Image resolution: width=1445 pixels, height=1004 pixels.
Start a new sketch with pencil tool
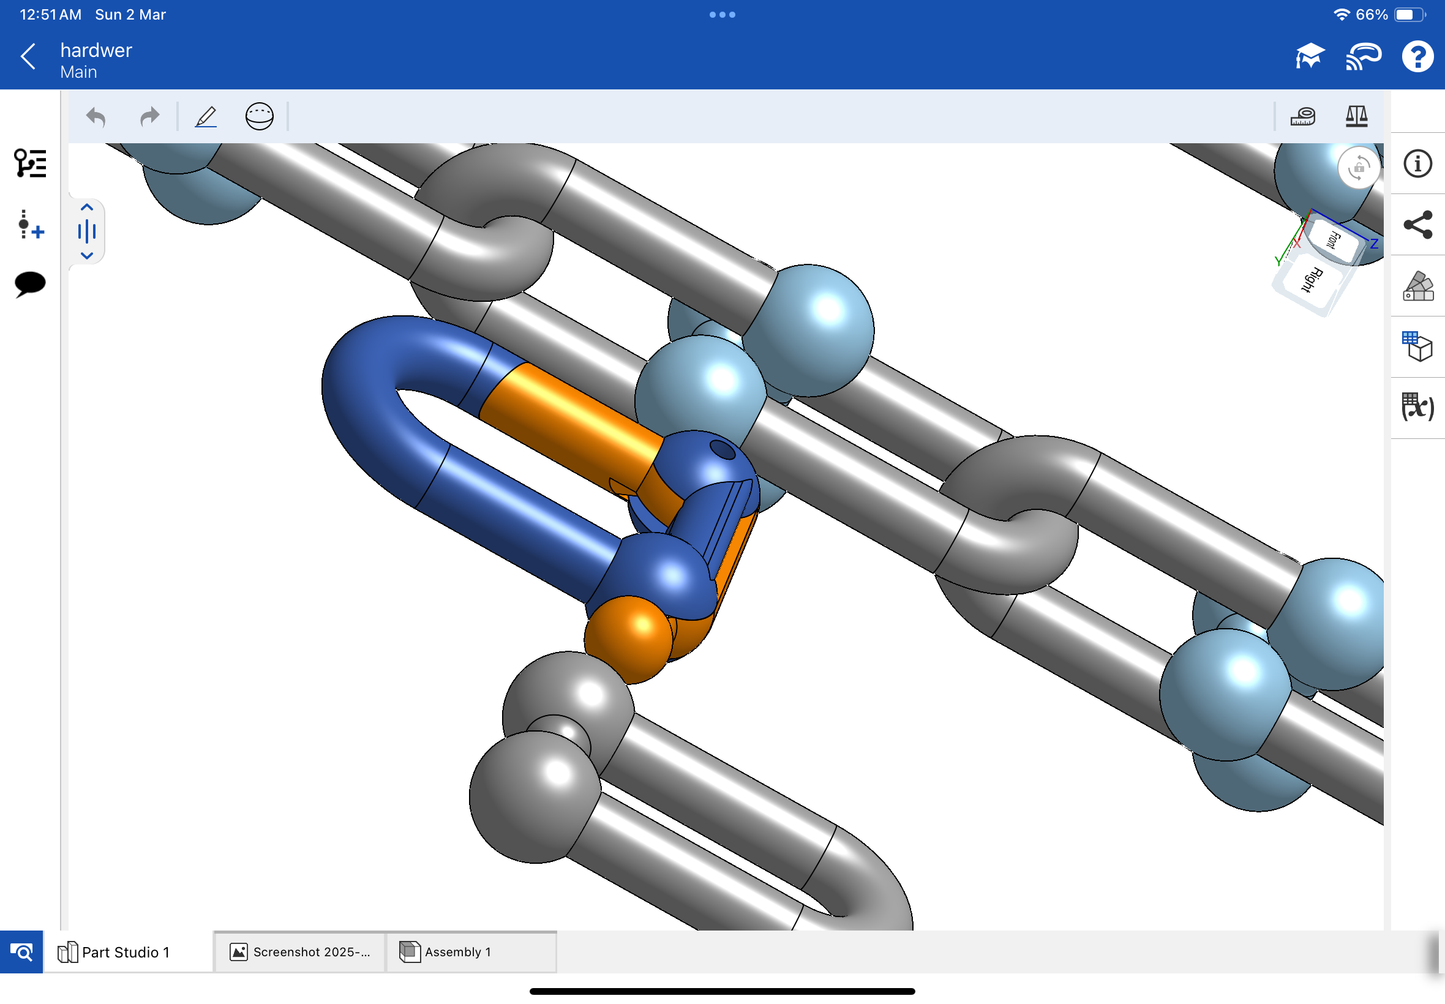[x=206, y=117]
